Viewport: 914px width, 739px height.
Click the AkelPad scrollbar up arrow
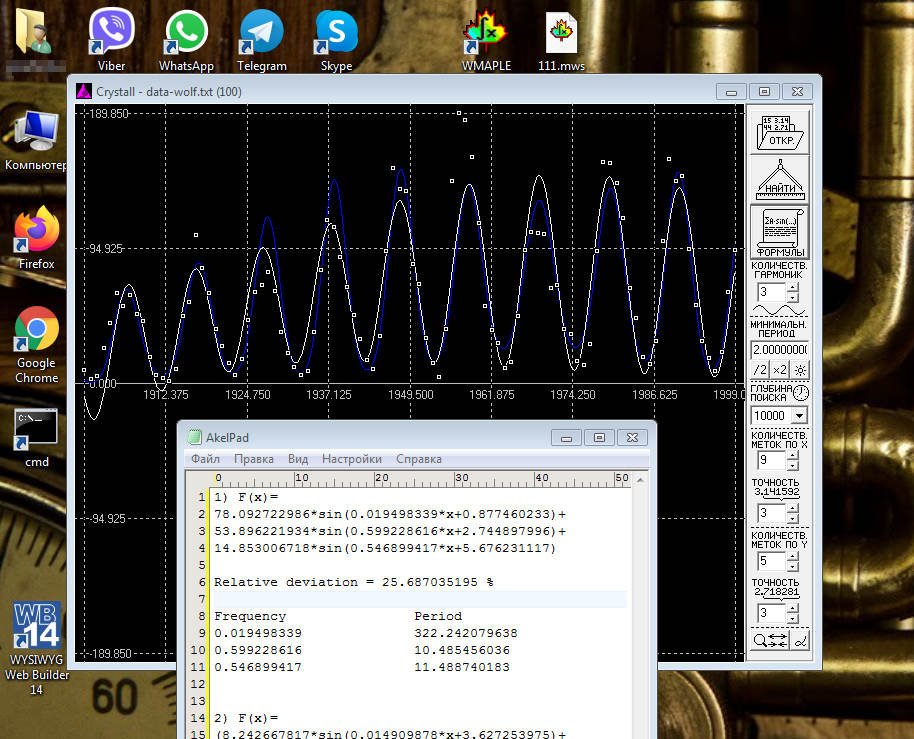coord(640,480)
